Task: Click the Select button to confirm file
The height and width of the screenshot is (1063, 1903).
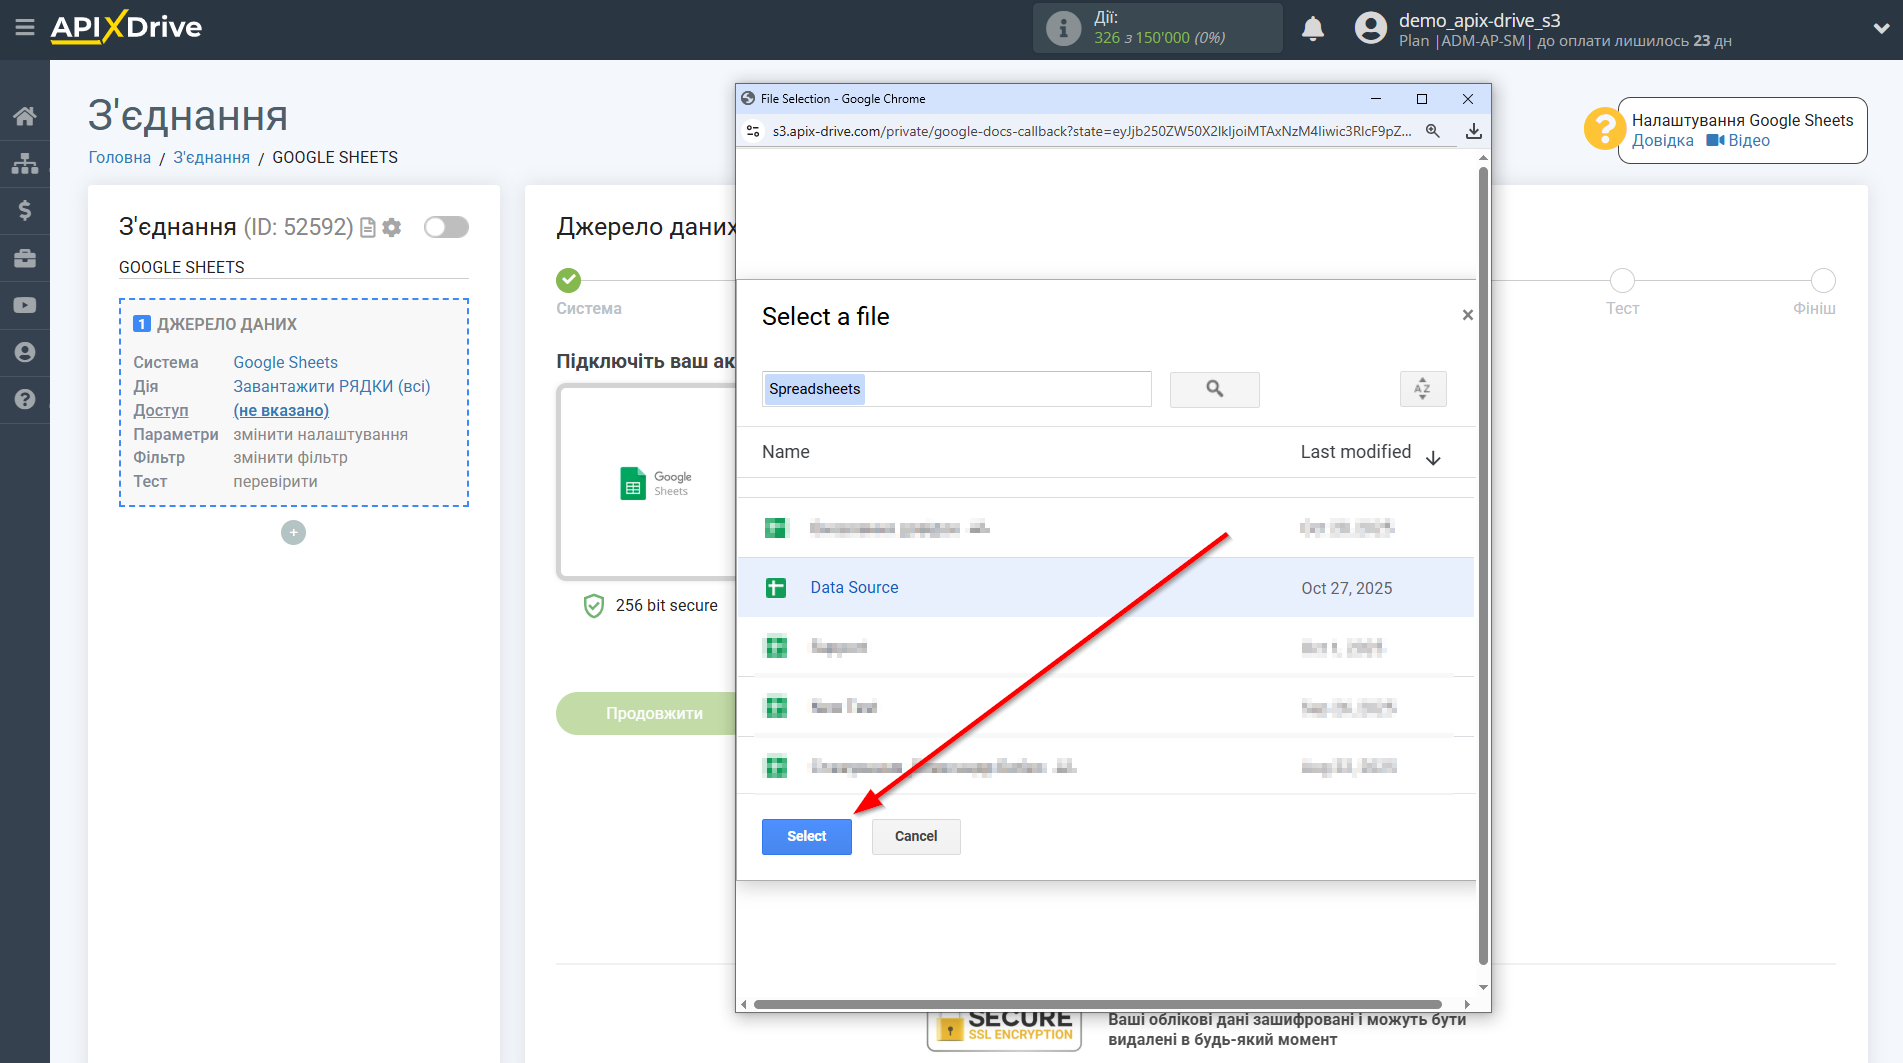Action: click(x=806, y=836)
